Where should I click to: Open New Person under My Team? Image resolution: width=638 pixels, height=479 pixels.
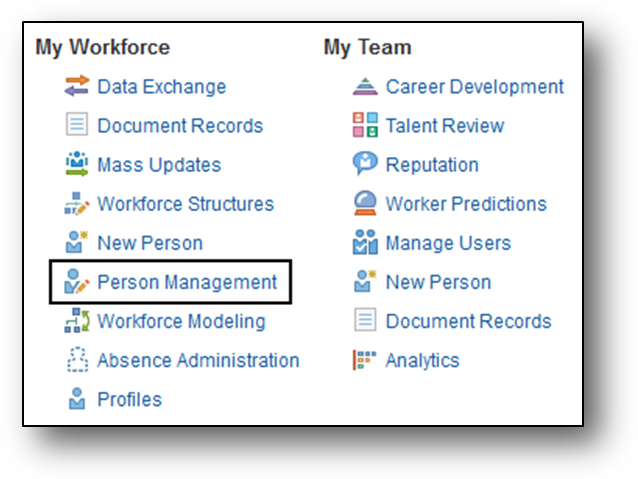point(438,282)
